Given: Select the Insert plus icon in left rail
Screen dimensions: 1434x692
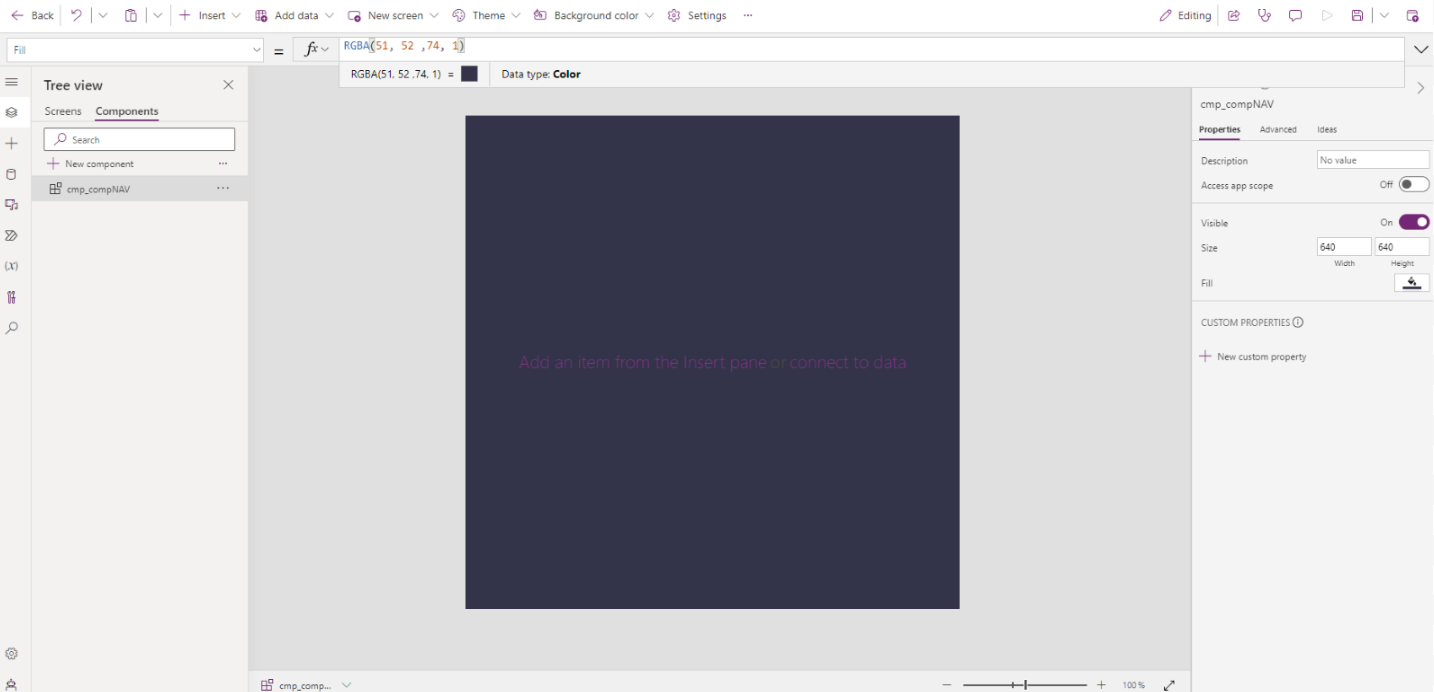Looking at the screenshot, I should tap(12, 143).
